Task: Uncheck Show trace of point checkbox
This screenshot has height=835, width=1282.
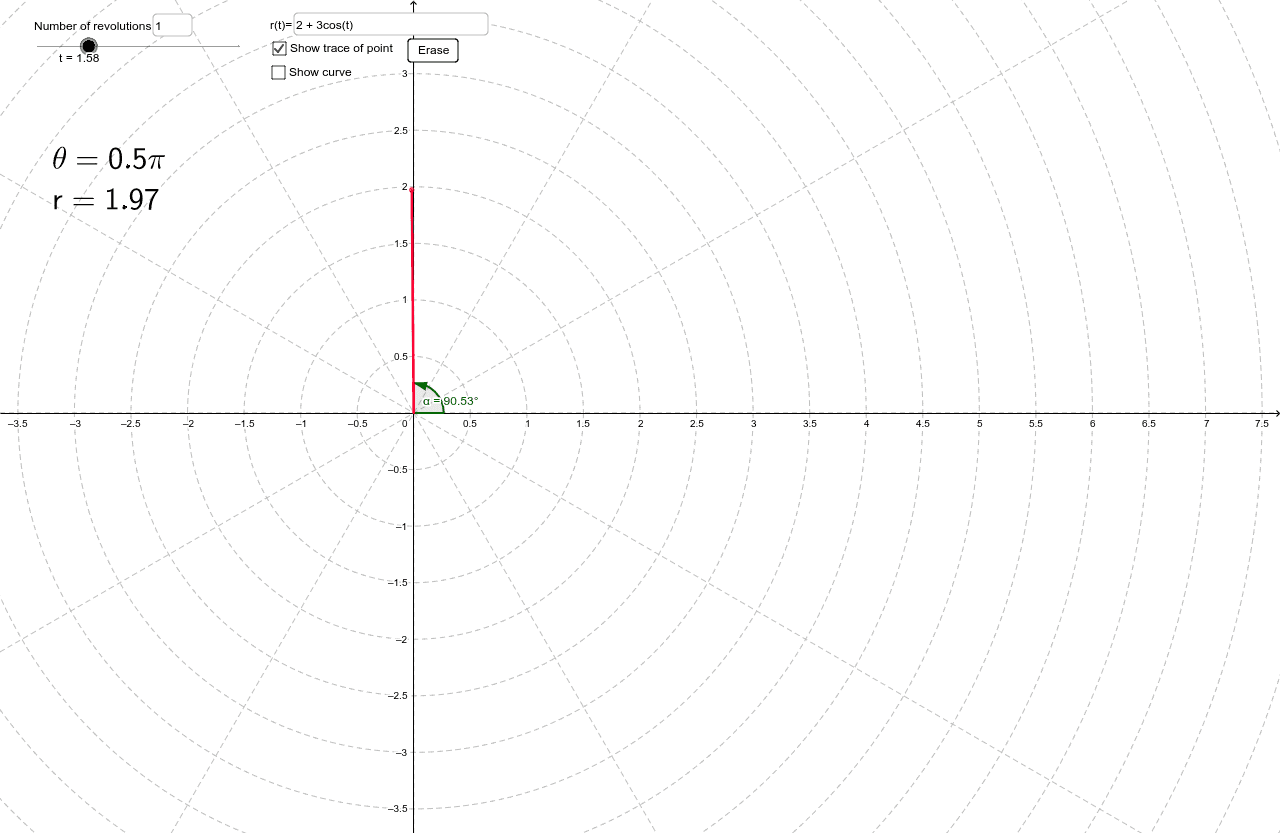Action: pos(279,48)
